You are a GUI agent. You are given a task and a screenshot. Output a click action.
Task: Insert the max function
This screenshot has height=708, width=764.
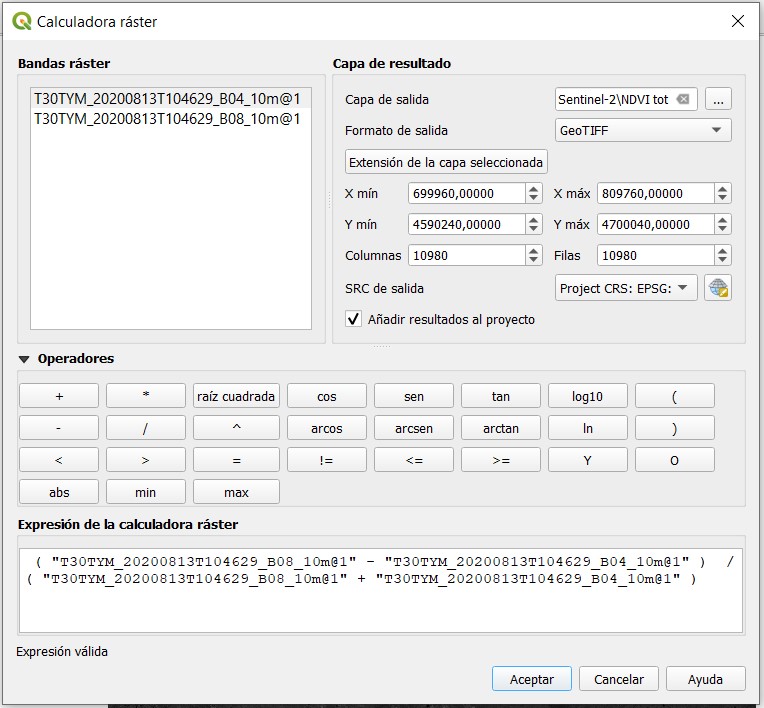236,492
